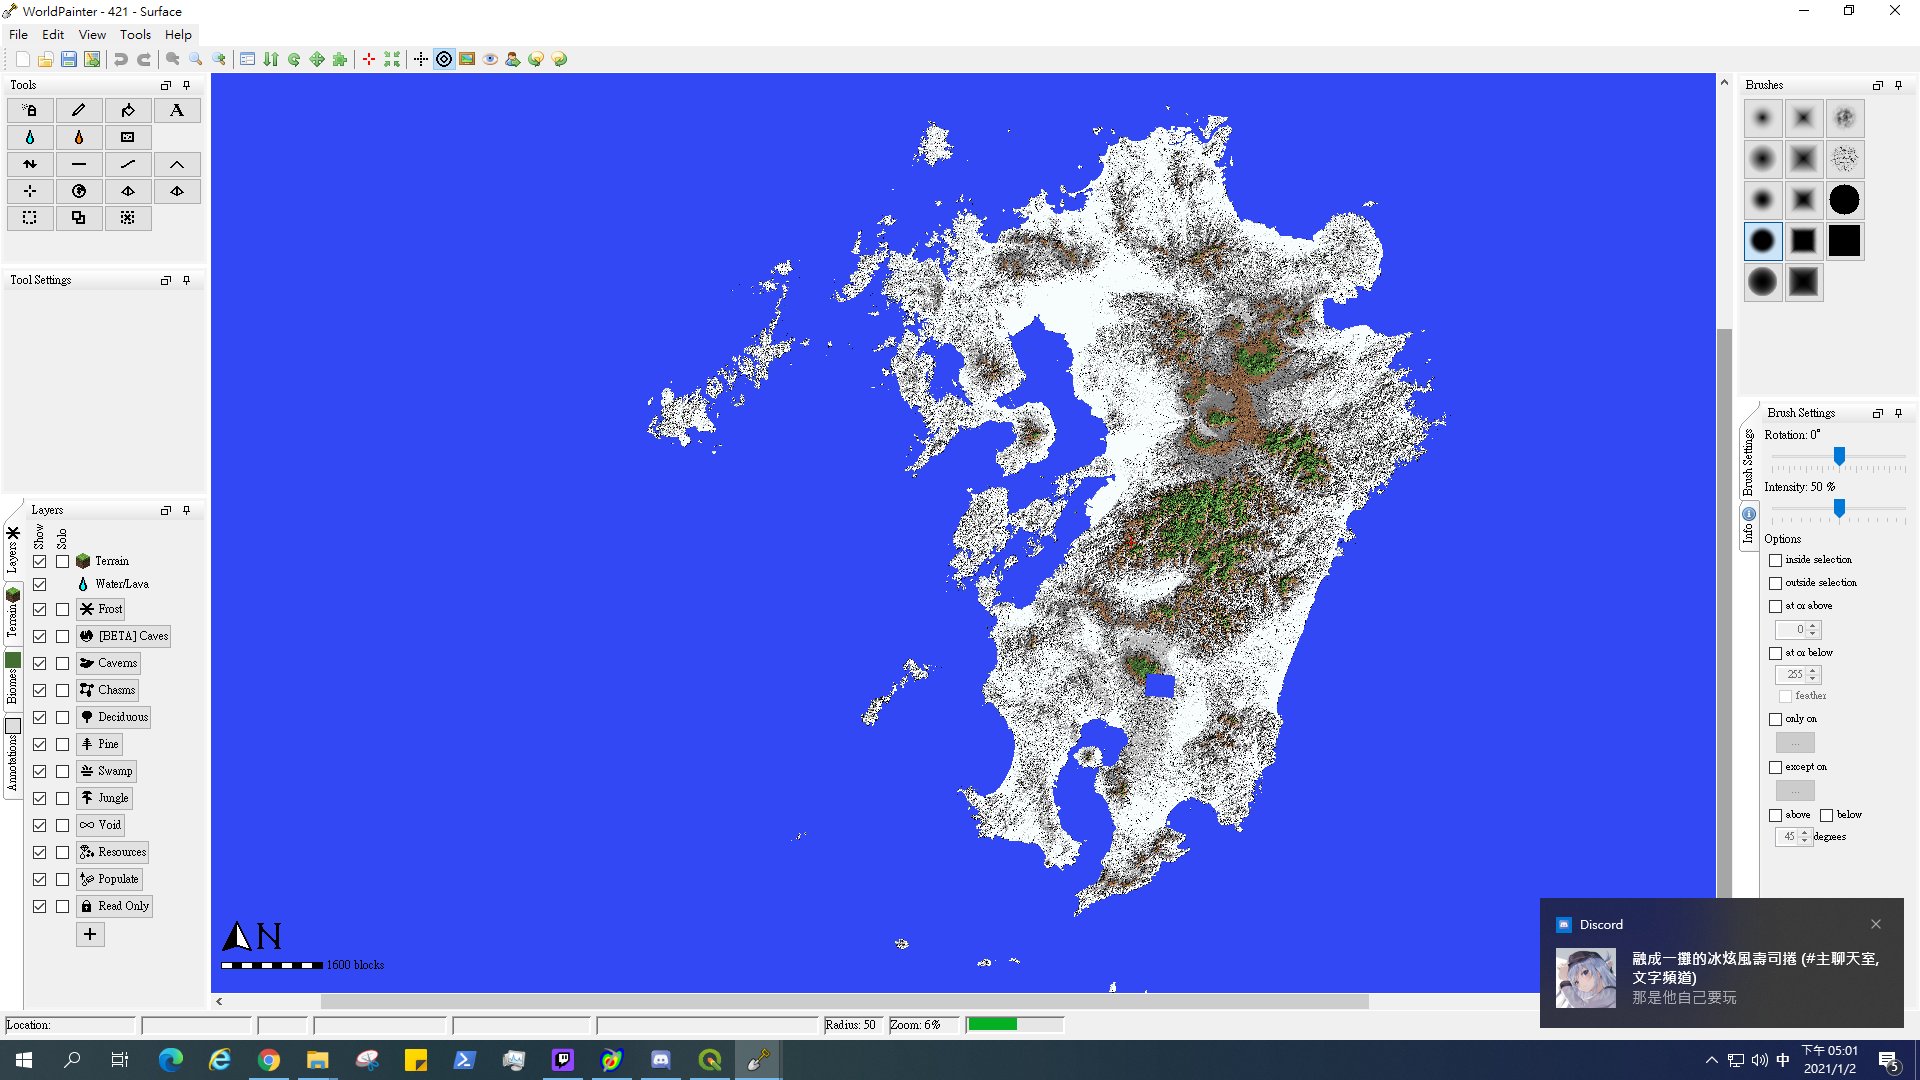Select the Flatten tool
Viewport: 1920px width, 1080px height.
pyautogui.click(x=79, y=164)
